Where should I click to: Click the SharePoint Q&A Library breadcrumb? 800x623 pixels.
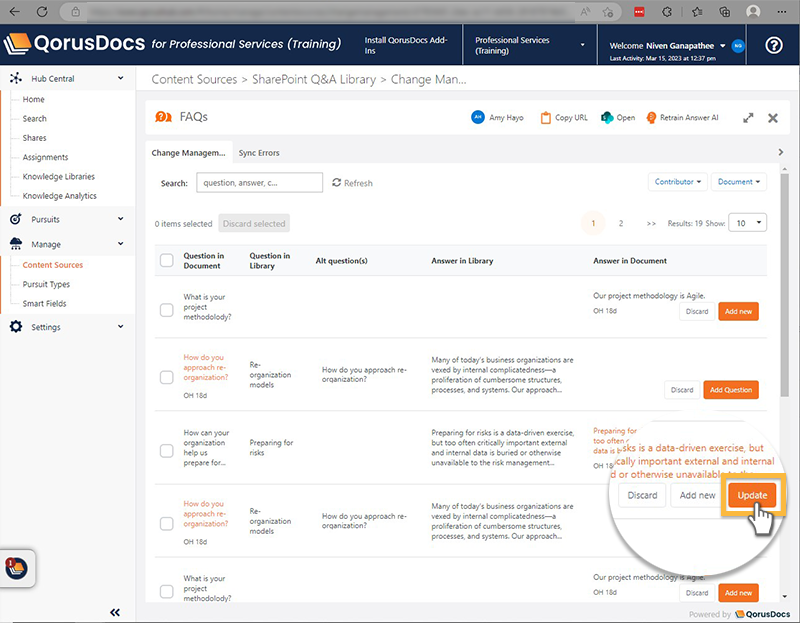pos(314,80)
